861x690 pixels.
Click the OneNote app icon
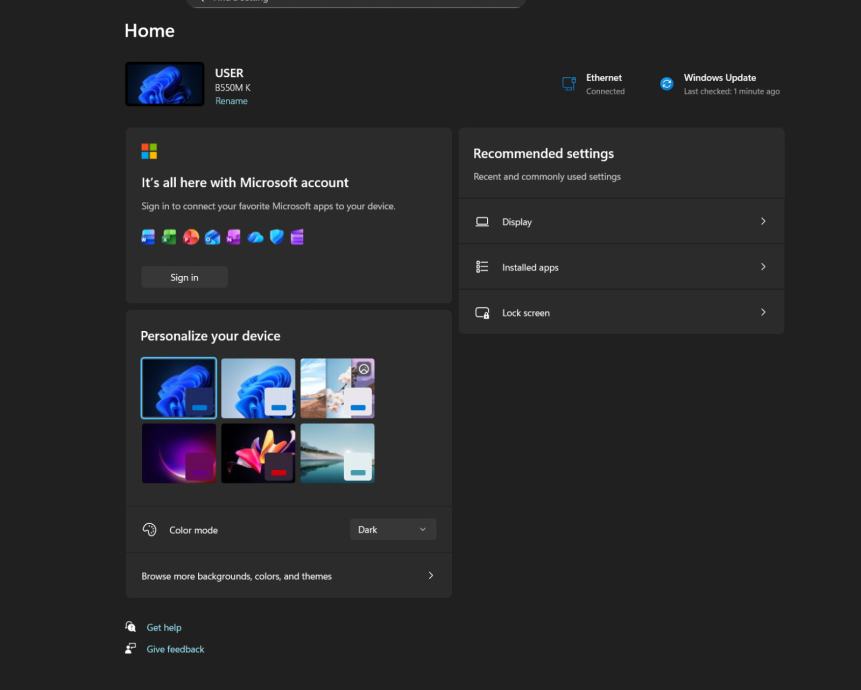point(234,237)
